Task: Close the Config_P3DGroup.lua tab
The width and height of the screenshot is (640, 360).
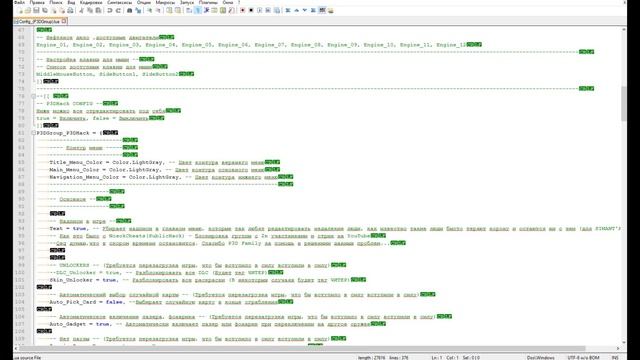Action: [x=64, y=21]
